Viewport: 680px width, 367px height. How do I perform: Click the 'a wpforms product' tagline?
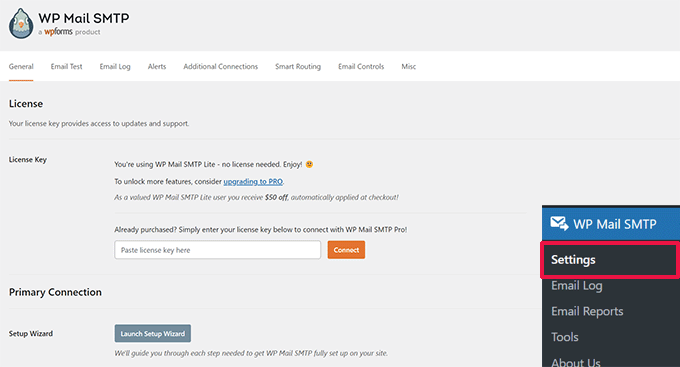coord(69,32)
